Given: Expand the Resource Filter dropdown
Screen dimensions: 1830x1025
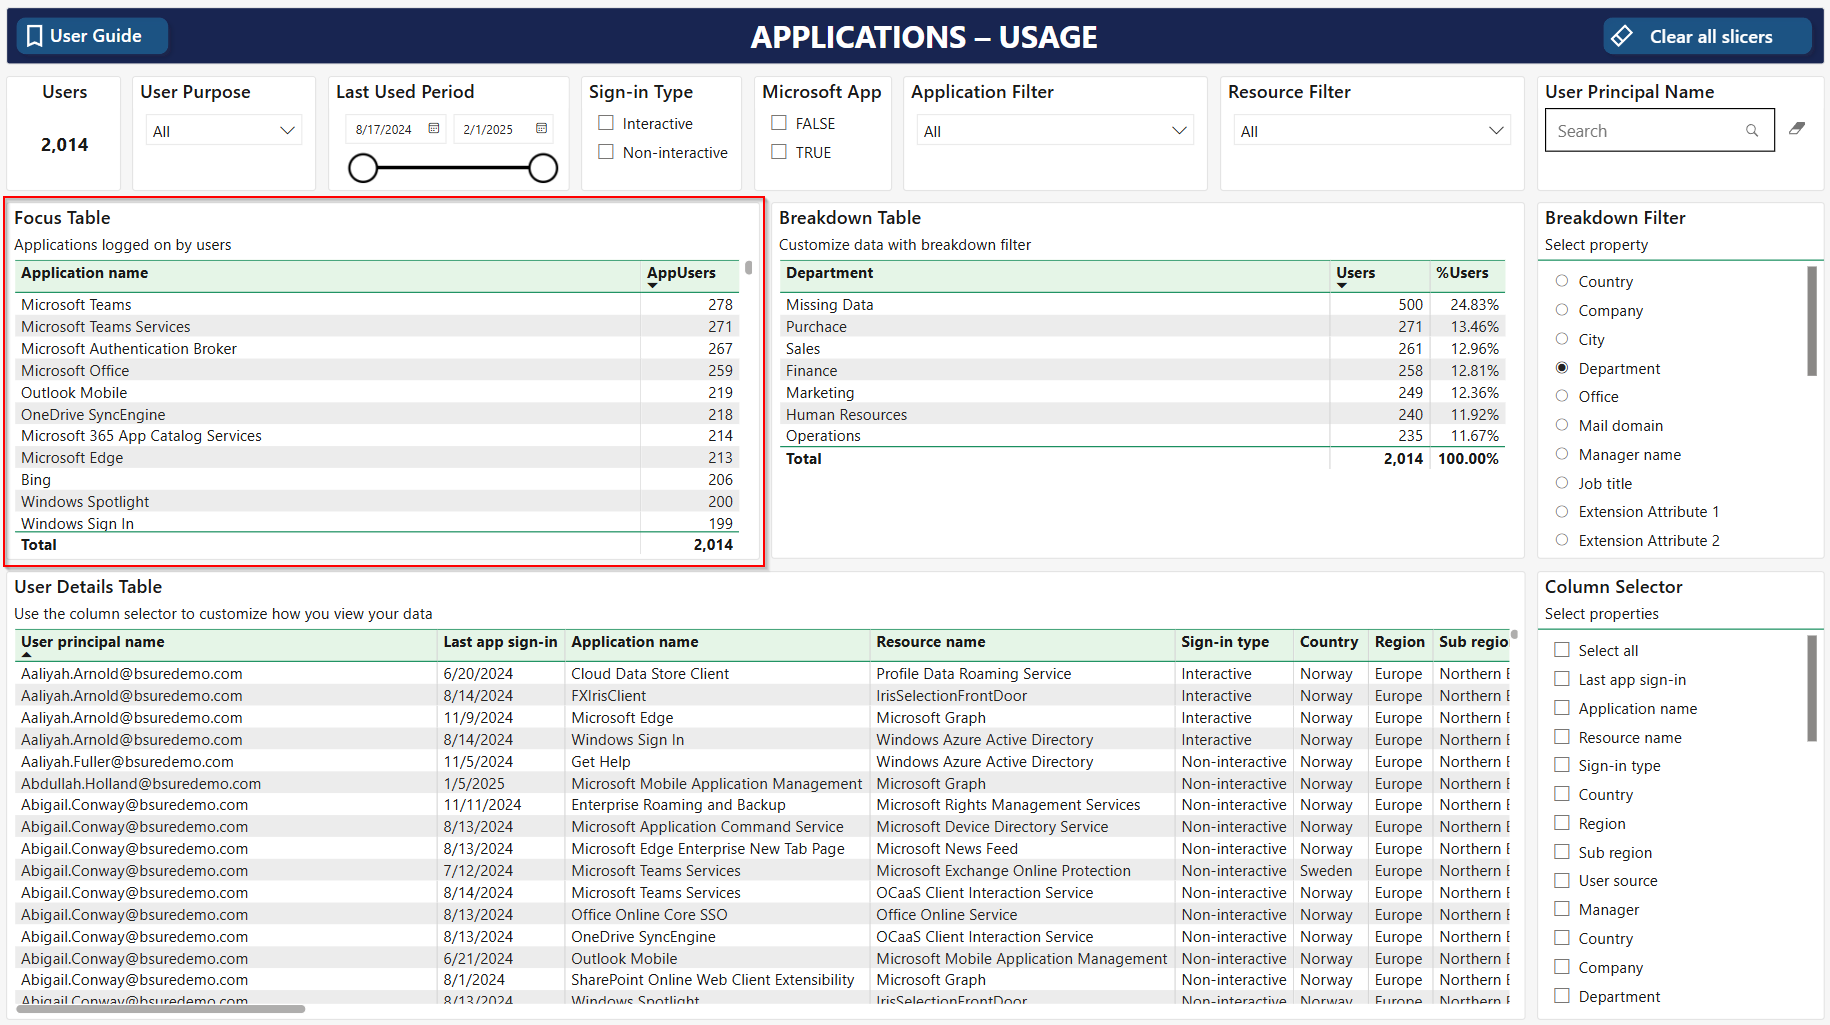Looking at the screenshot, I should coord(1371,131).
